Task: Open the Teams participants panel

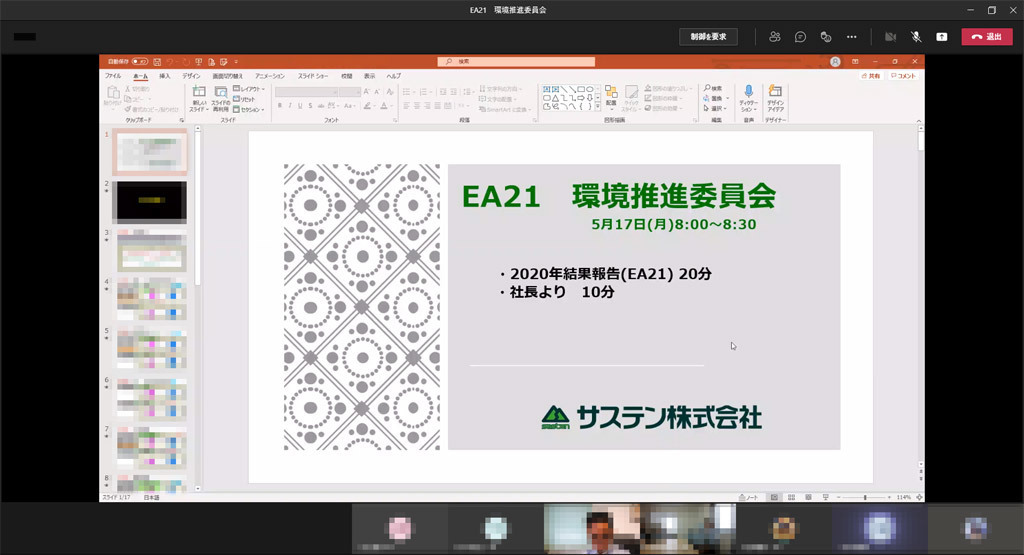Action: 775,37
